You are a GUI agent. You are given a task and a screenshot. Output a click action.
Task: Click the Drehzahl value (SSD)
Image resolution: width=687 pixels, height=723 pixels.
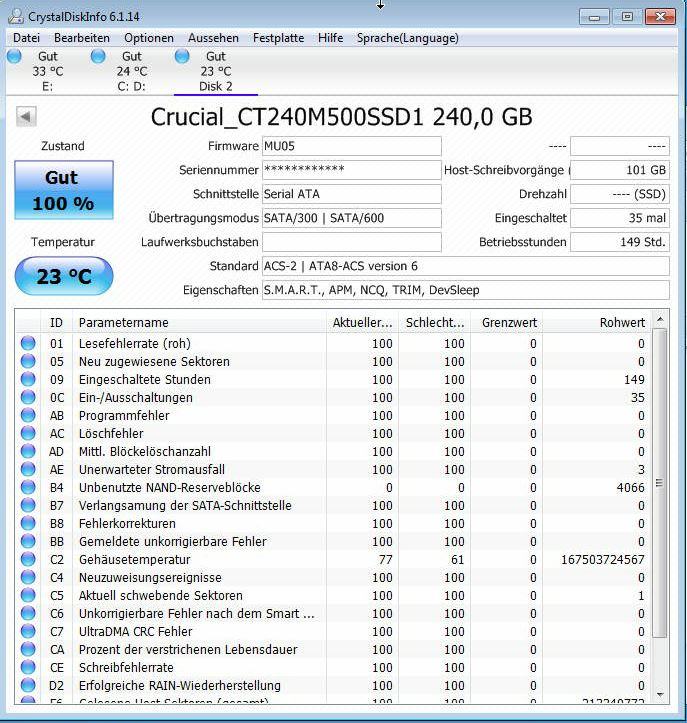620,194
